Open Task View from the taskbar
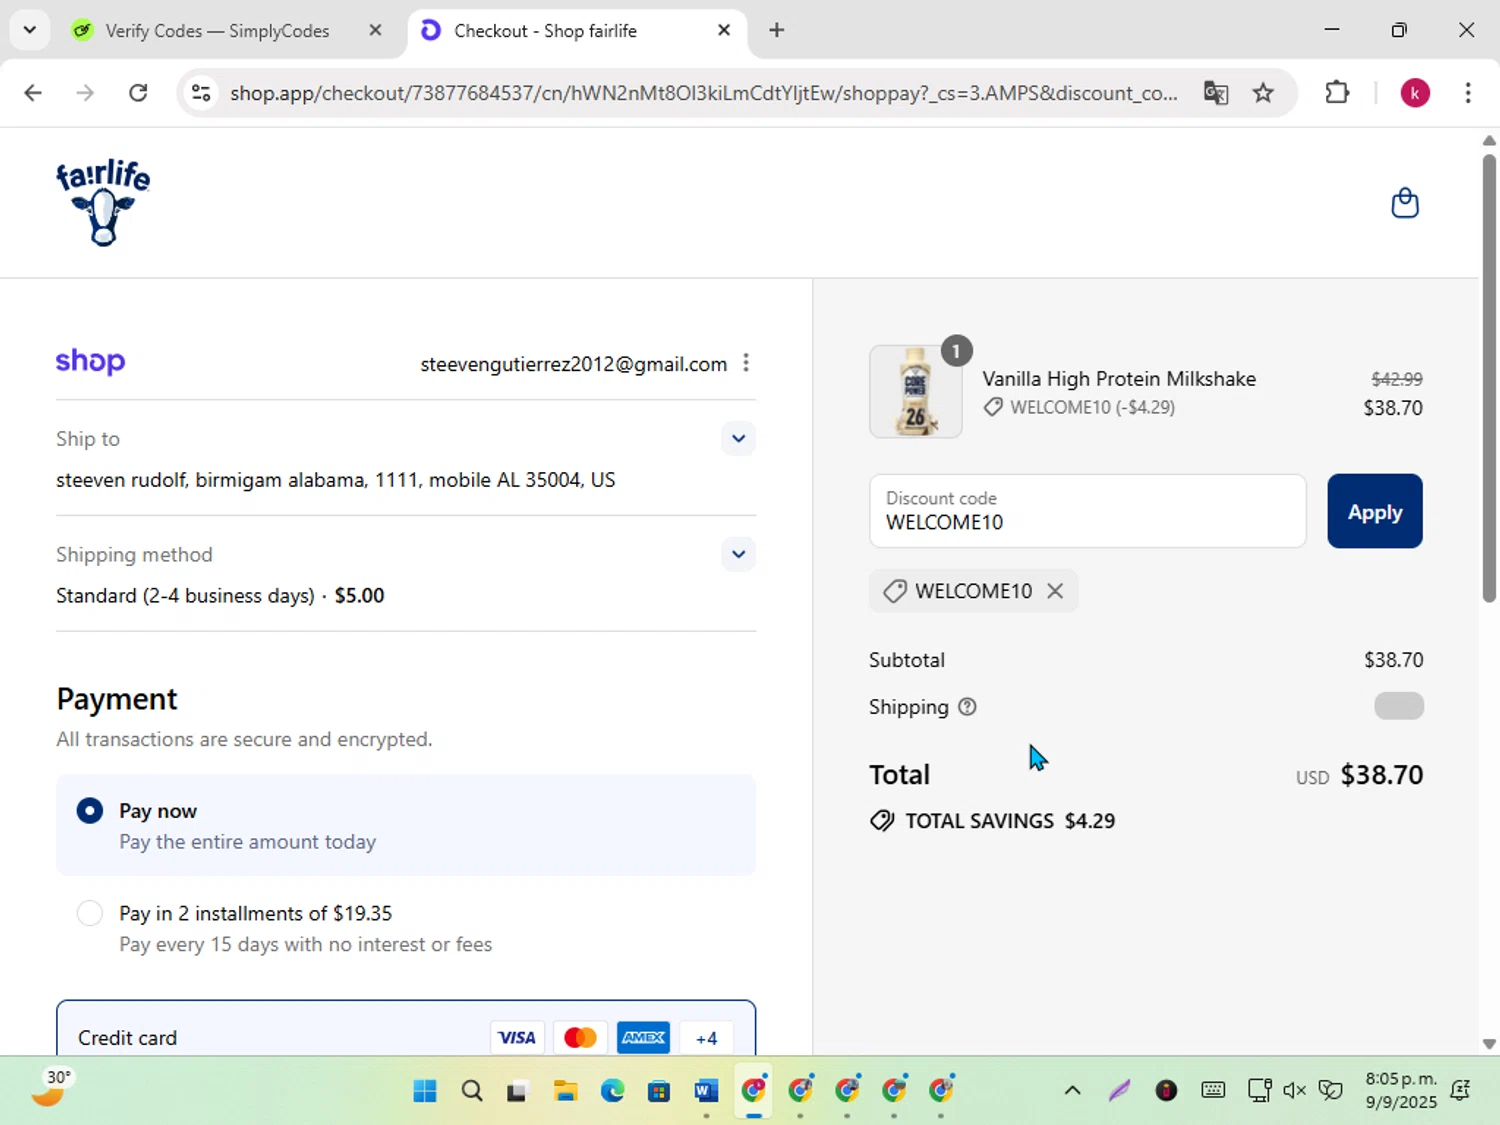Viewport: 1500px width, 1125px height. 517,1091
